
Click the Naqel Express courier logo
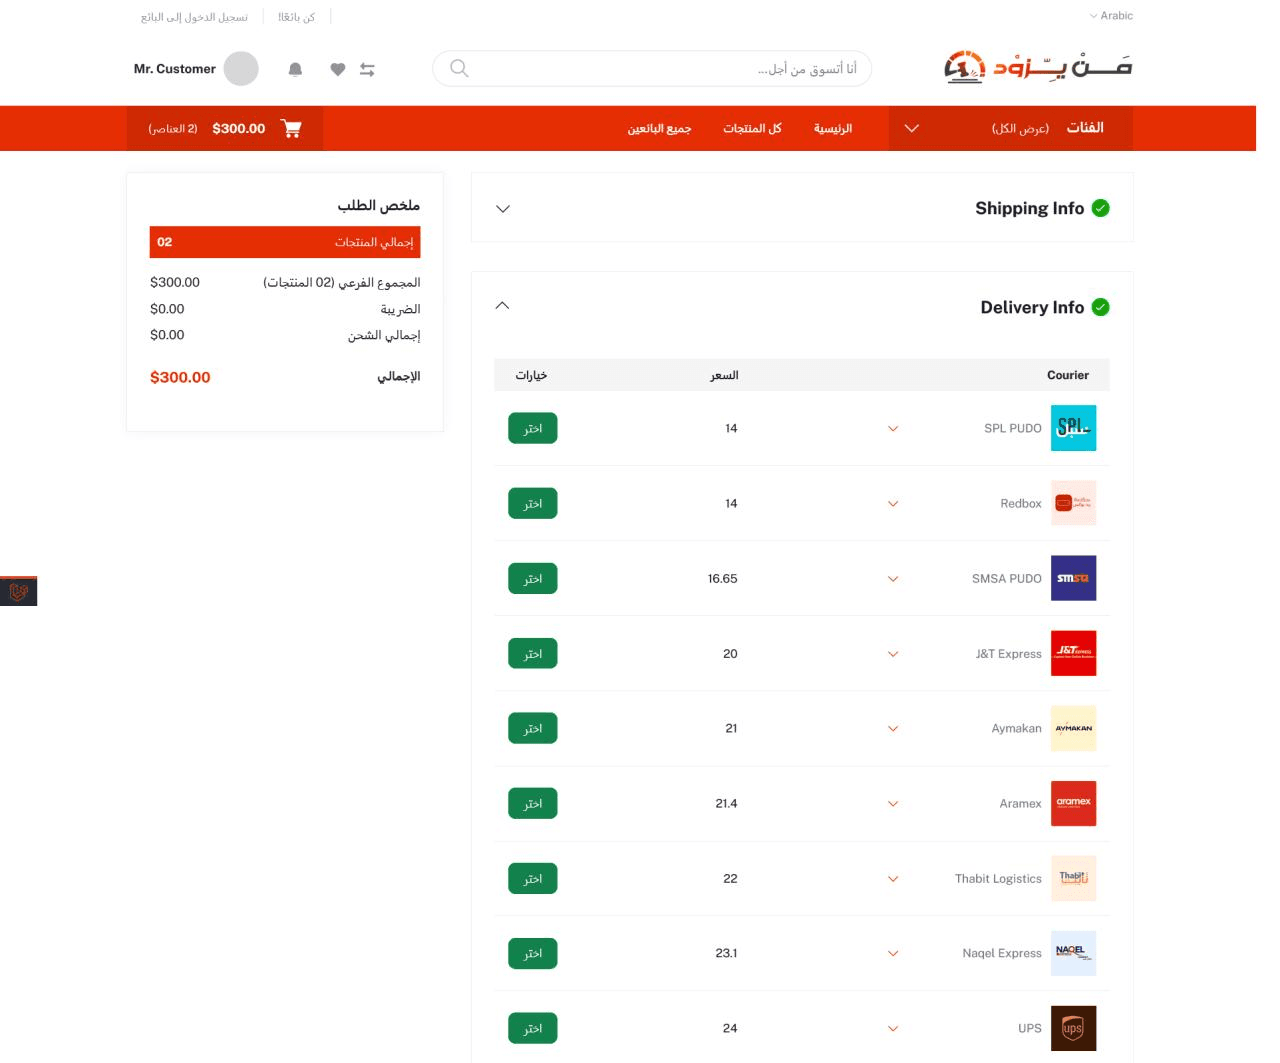(x=1073, y=953)
